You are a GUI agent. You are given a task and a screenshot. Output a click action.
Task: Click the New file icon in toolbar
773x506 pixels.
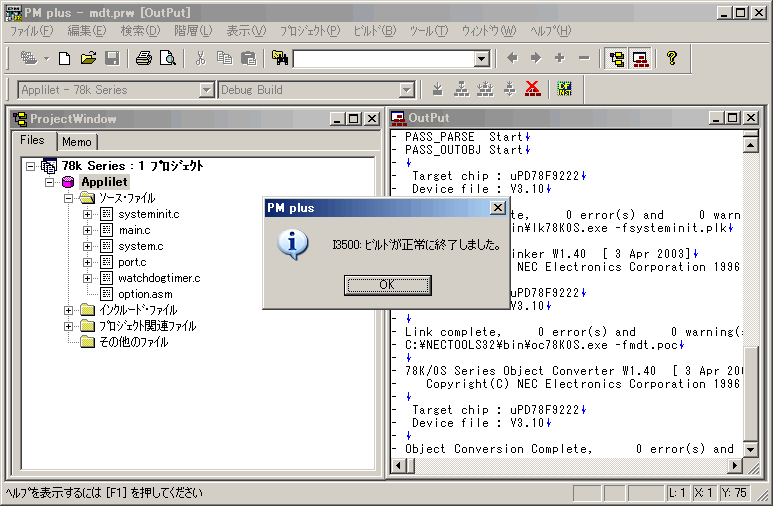pos(64,58)
